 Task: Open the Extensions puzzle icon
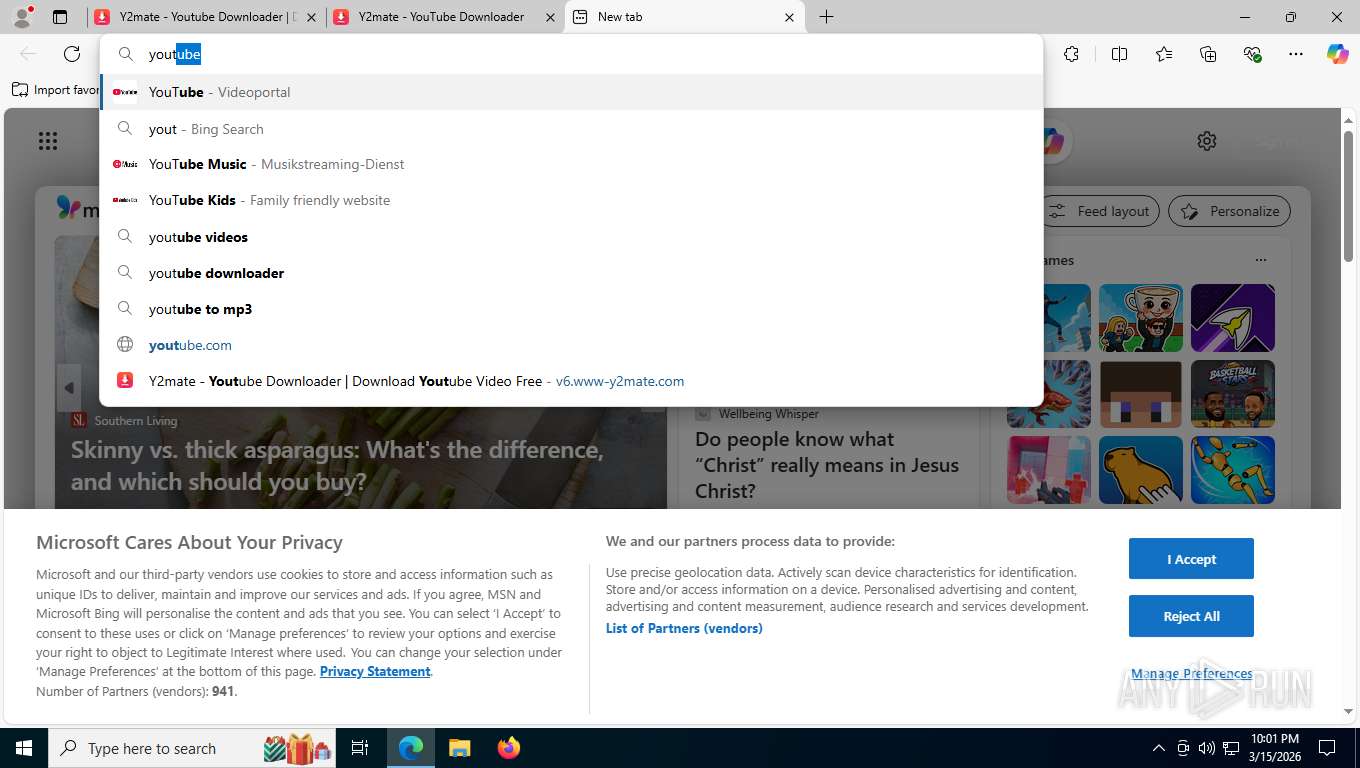coord(1072,54)
